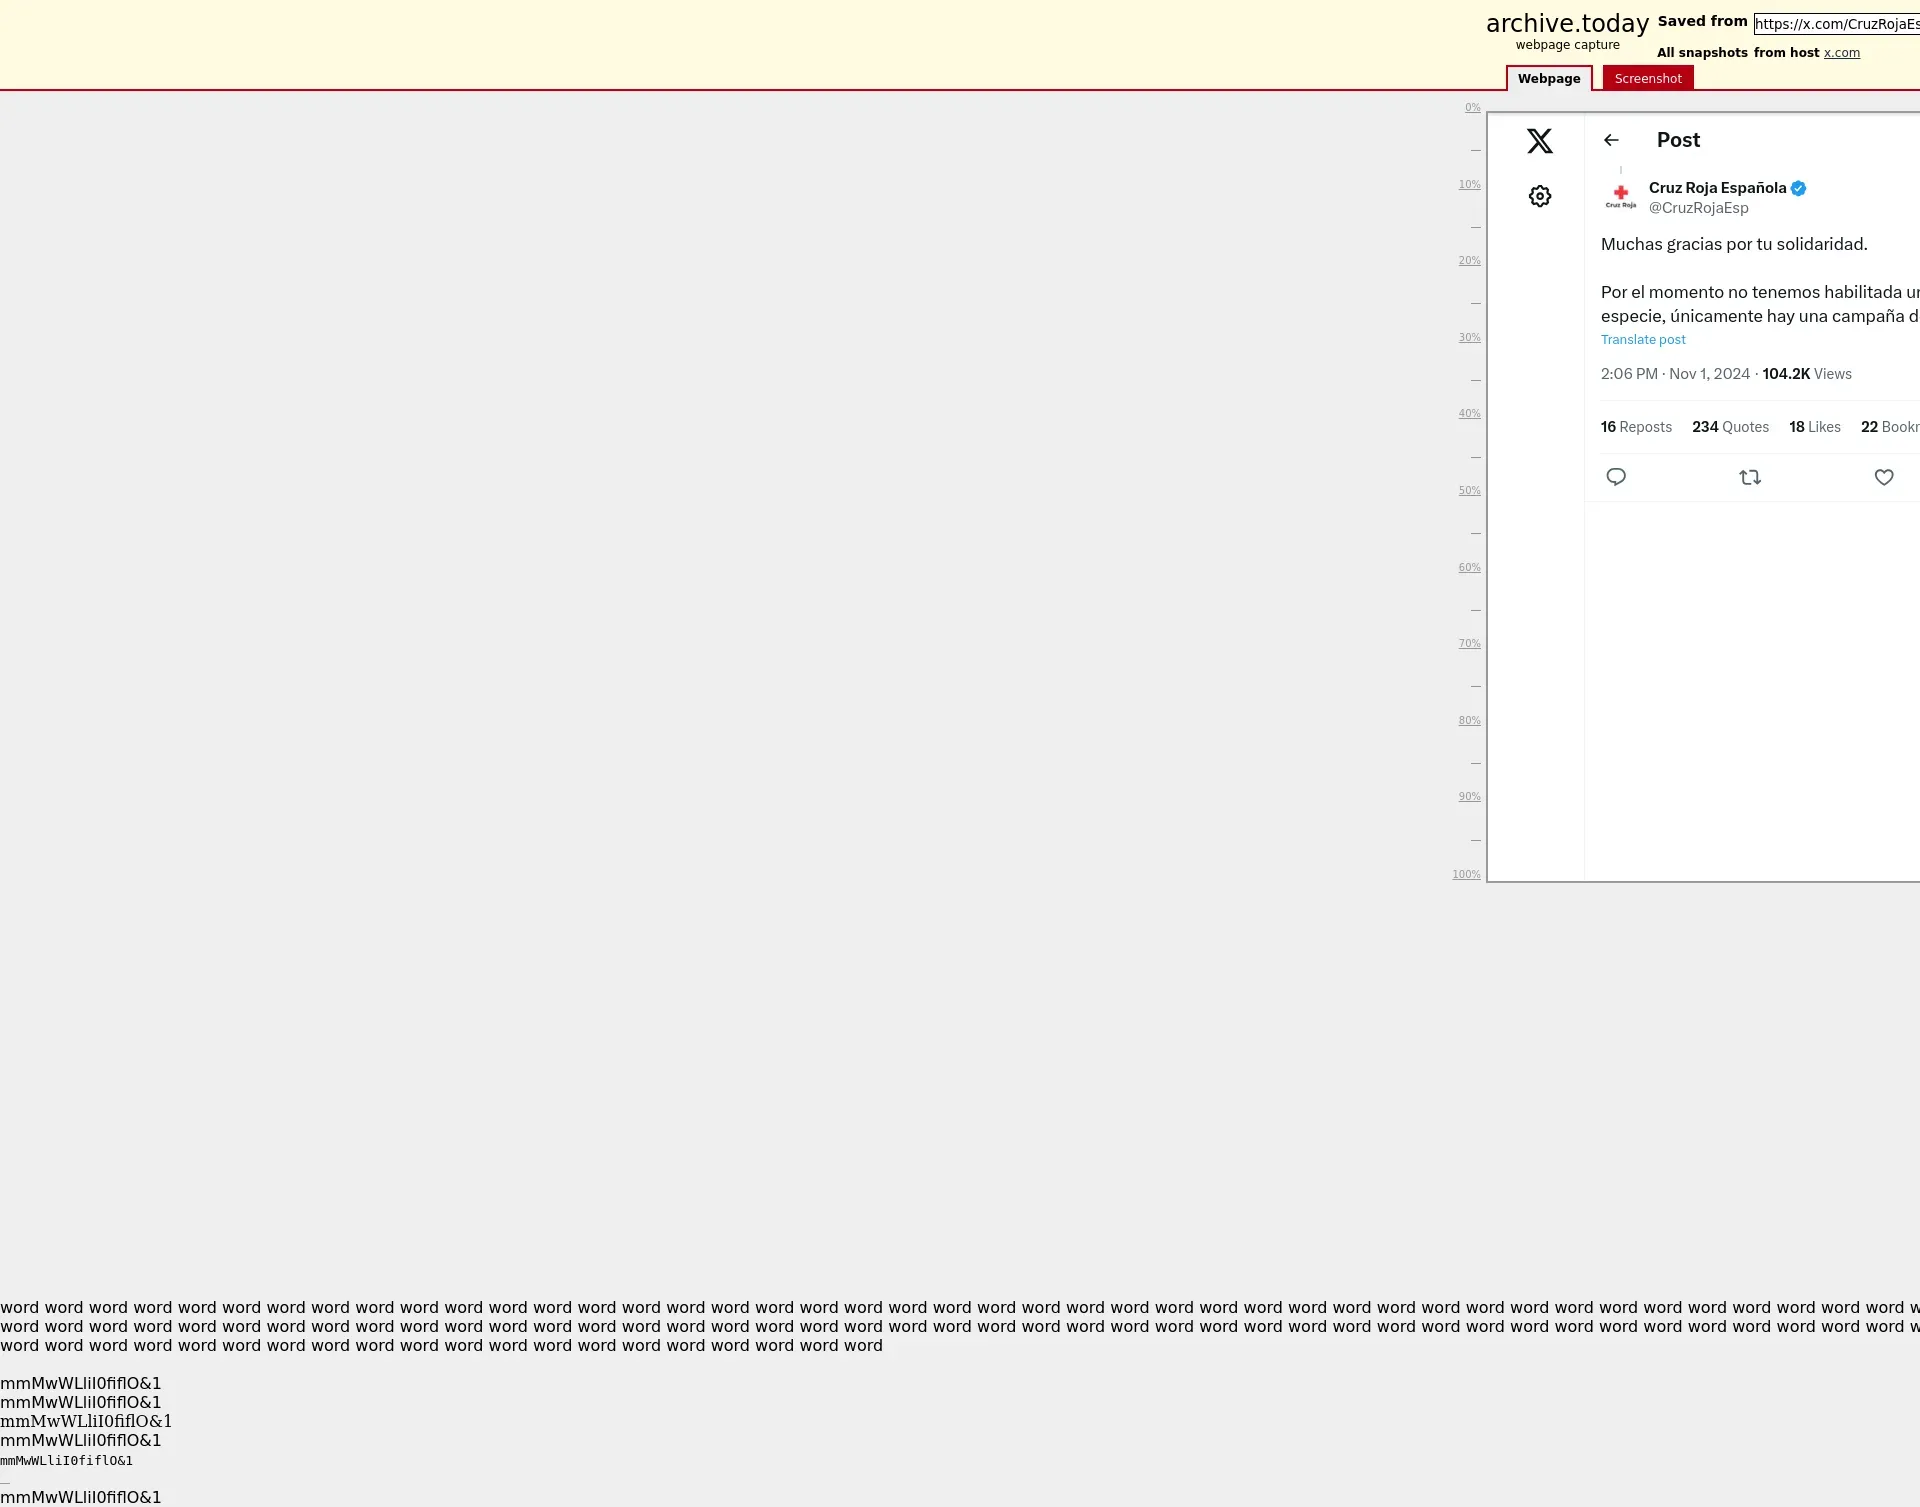The image size is (1920, 1507).
Task: Like the post with heart icon
Action: [x=1884, y=477]
